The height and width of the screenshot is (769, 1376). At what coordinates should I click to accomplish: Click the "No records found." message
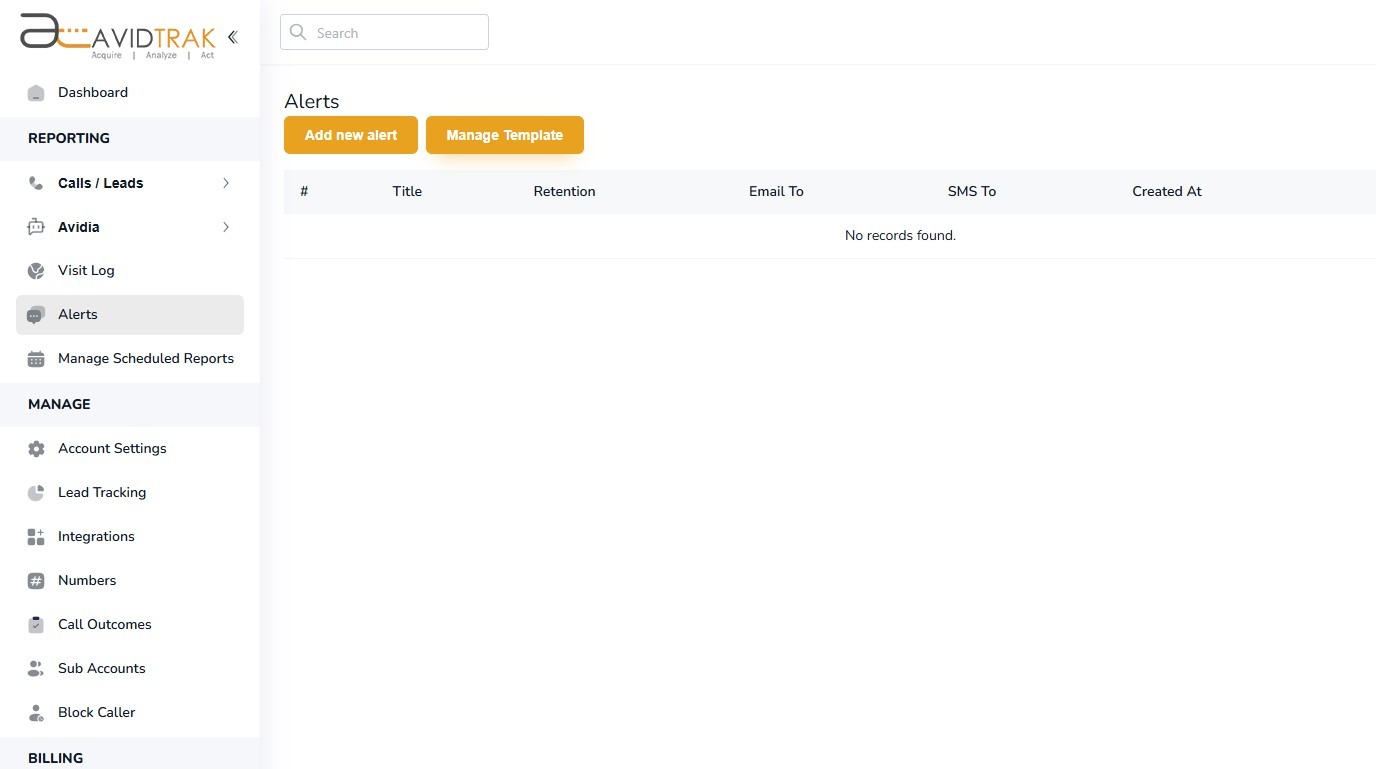(900, 236)
